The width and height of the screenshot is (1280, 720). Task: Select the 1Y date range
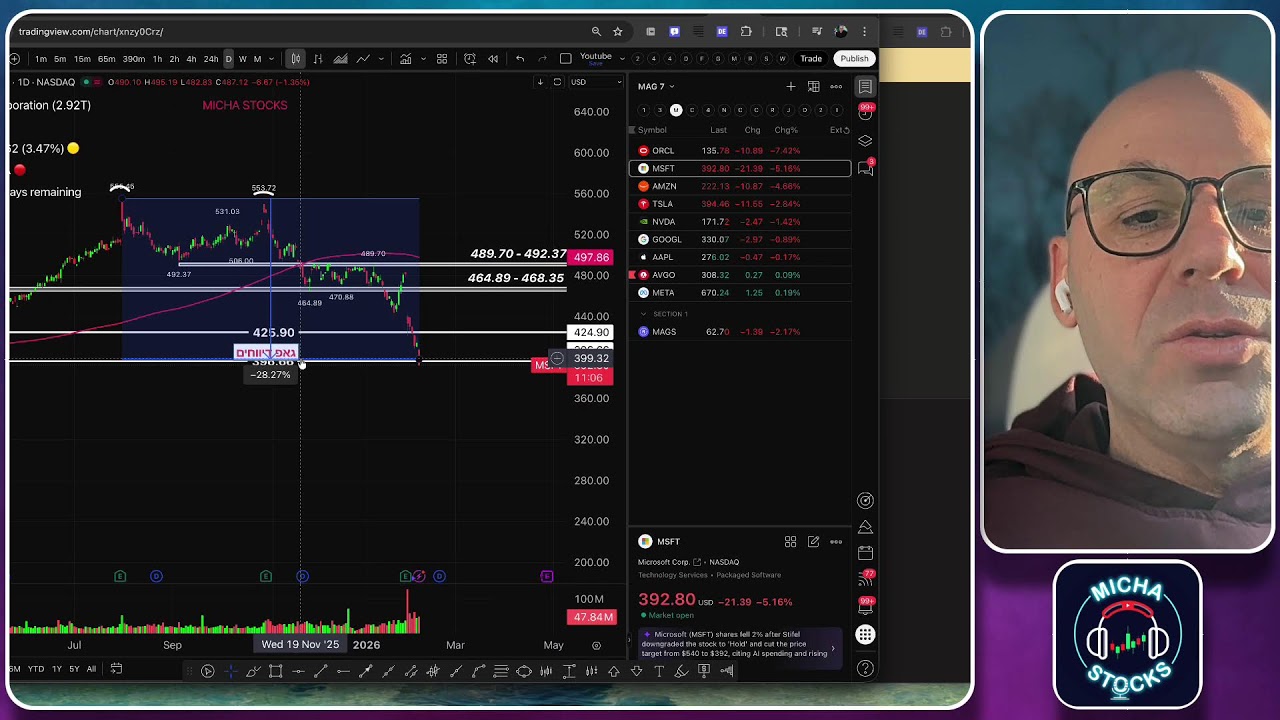(57, 669)
